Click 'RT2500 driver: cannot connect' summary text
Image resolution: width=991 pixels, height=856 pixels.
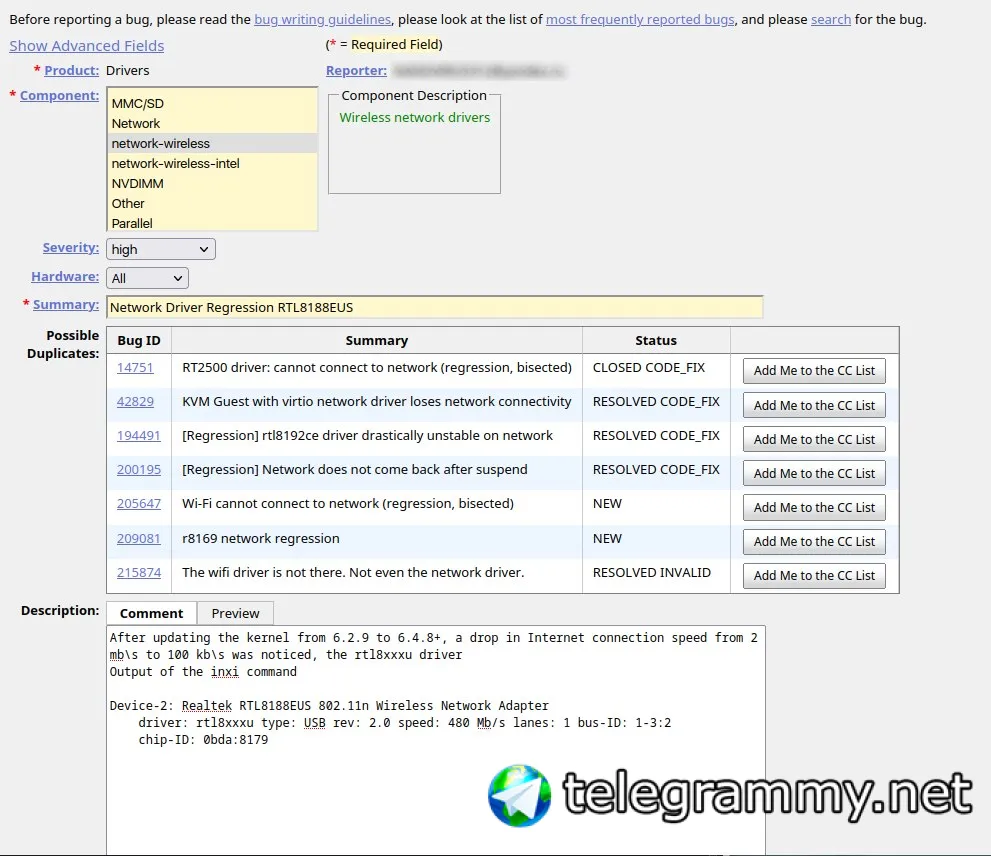click(377, 368)
